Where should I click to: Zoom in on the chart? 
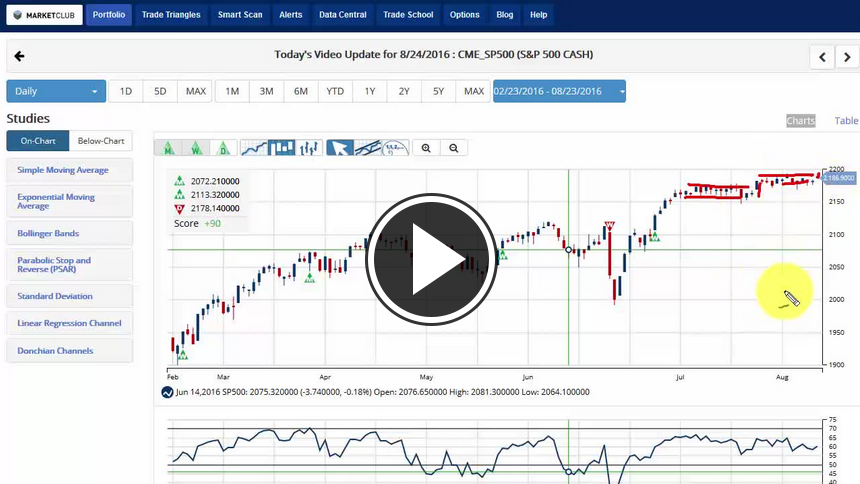426,148
